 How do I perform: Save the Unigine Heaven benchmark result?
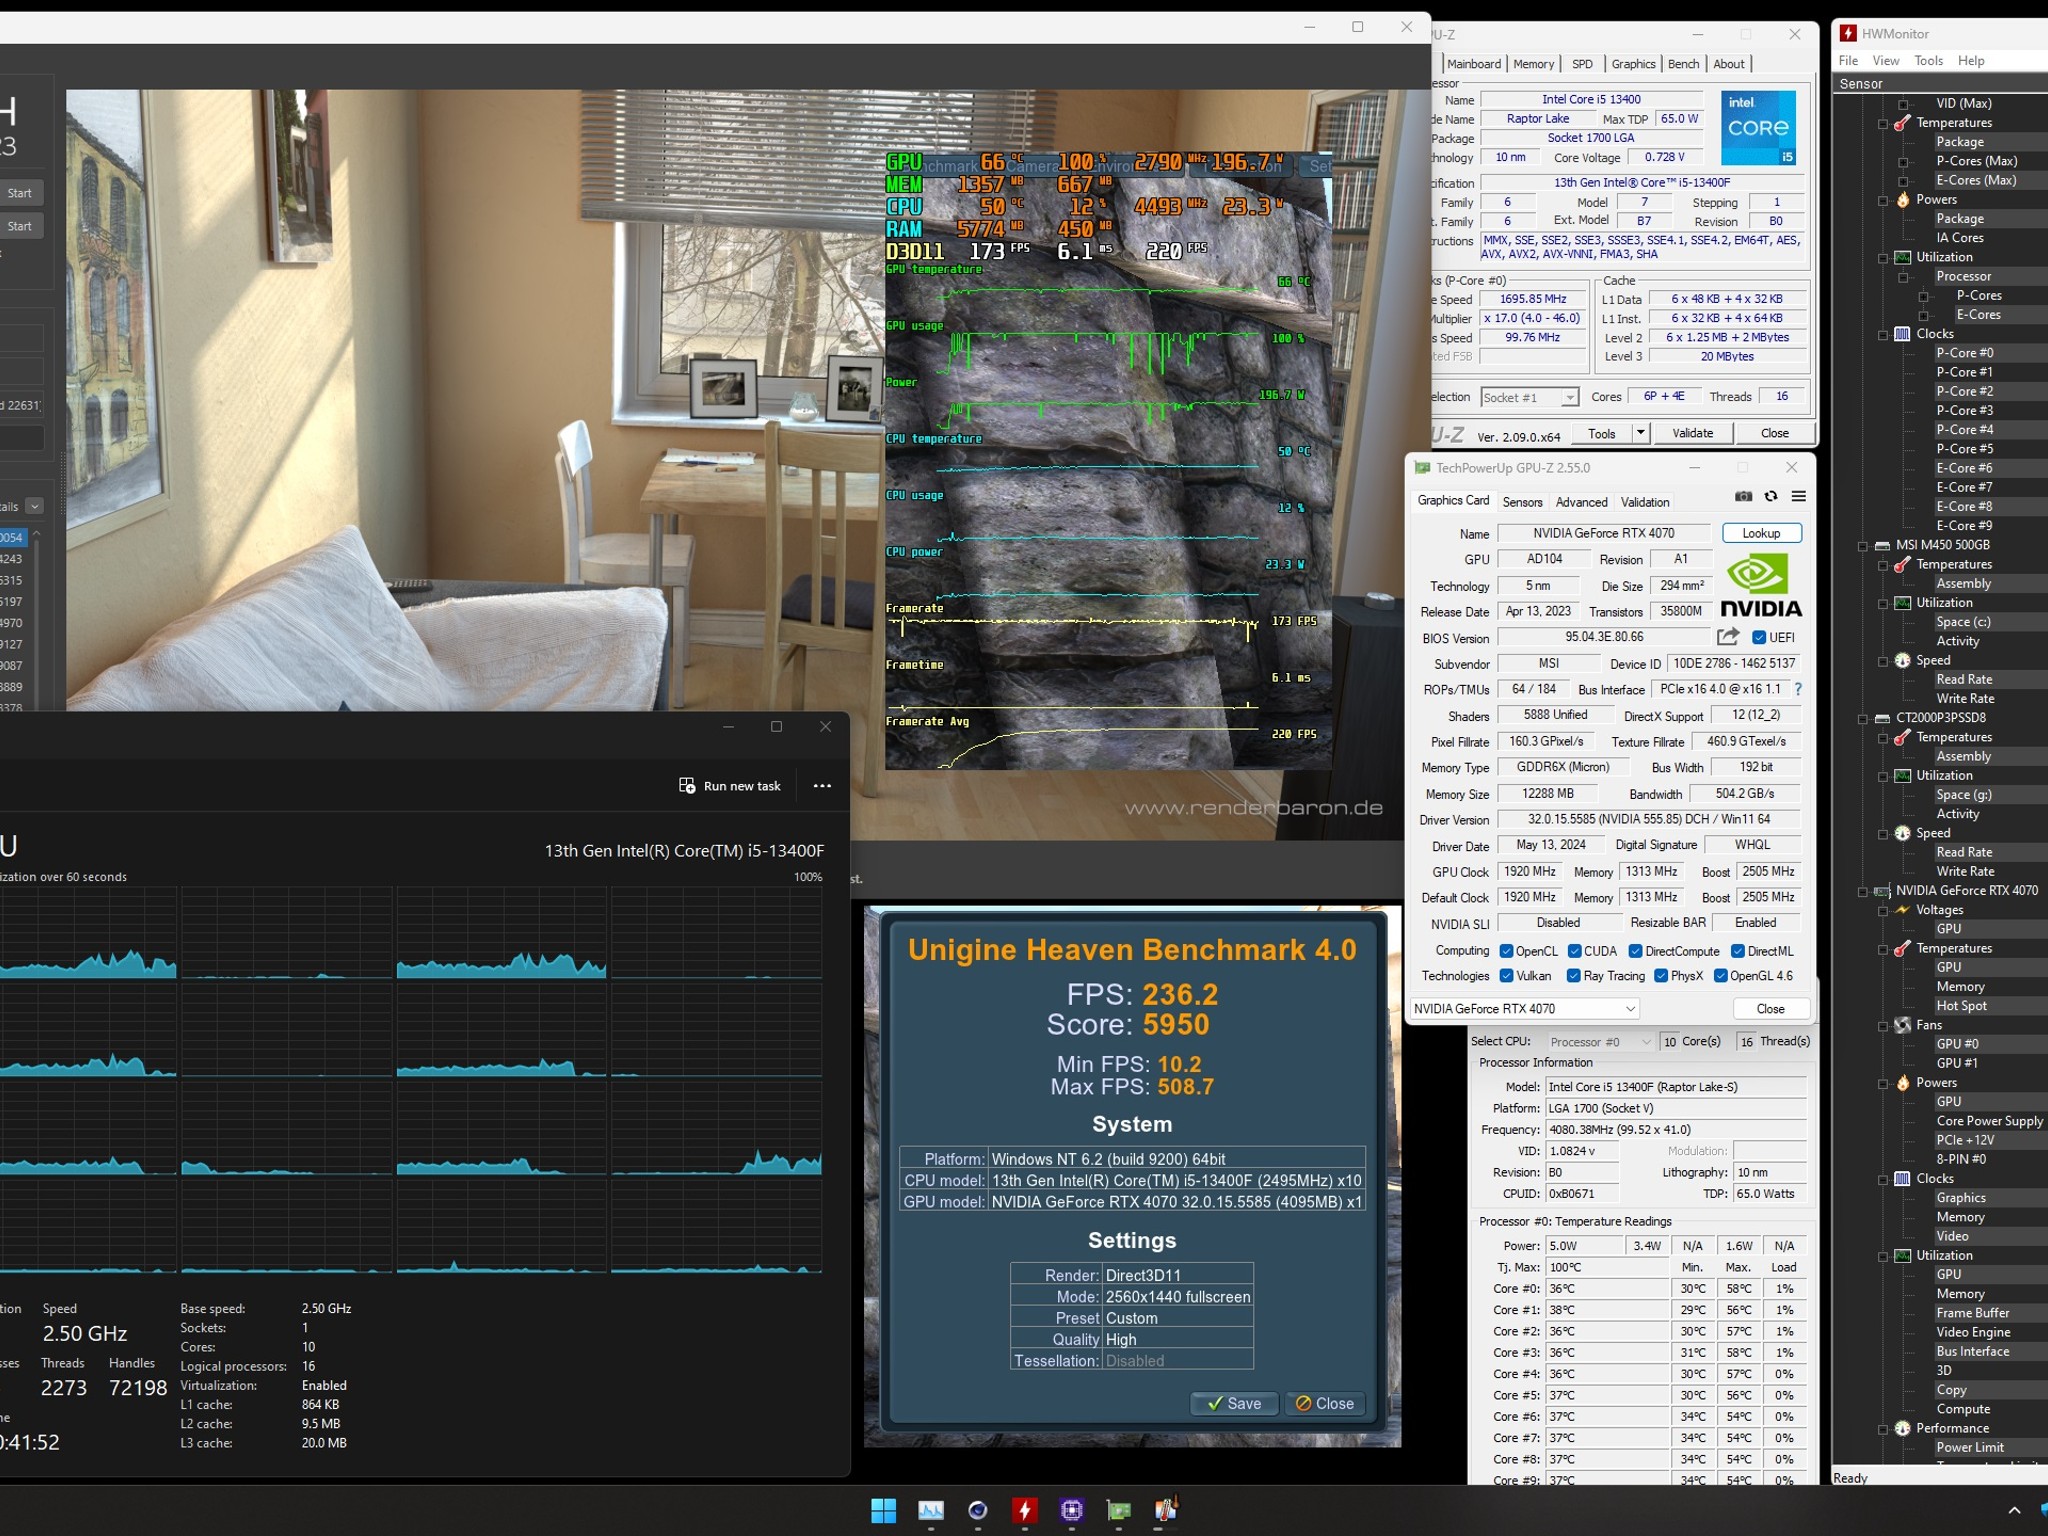[x=1233, y=1403]
